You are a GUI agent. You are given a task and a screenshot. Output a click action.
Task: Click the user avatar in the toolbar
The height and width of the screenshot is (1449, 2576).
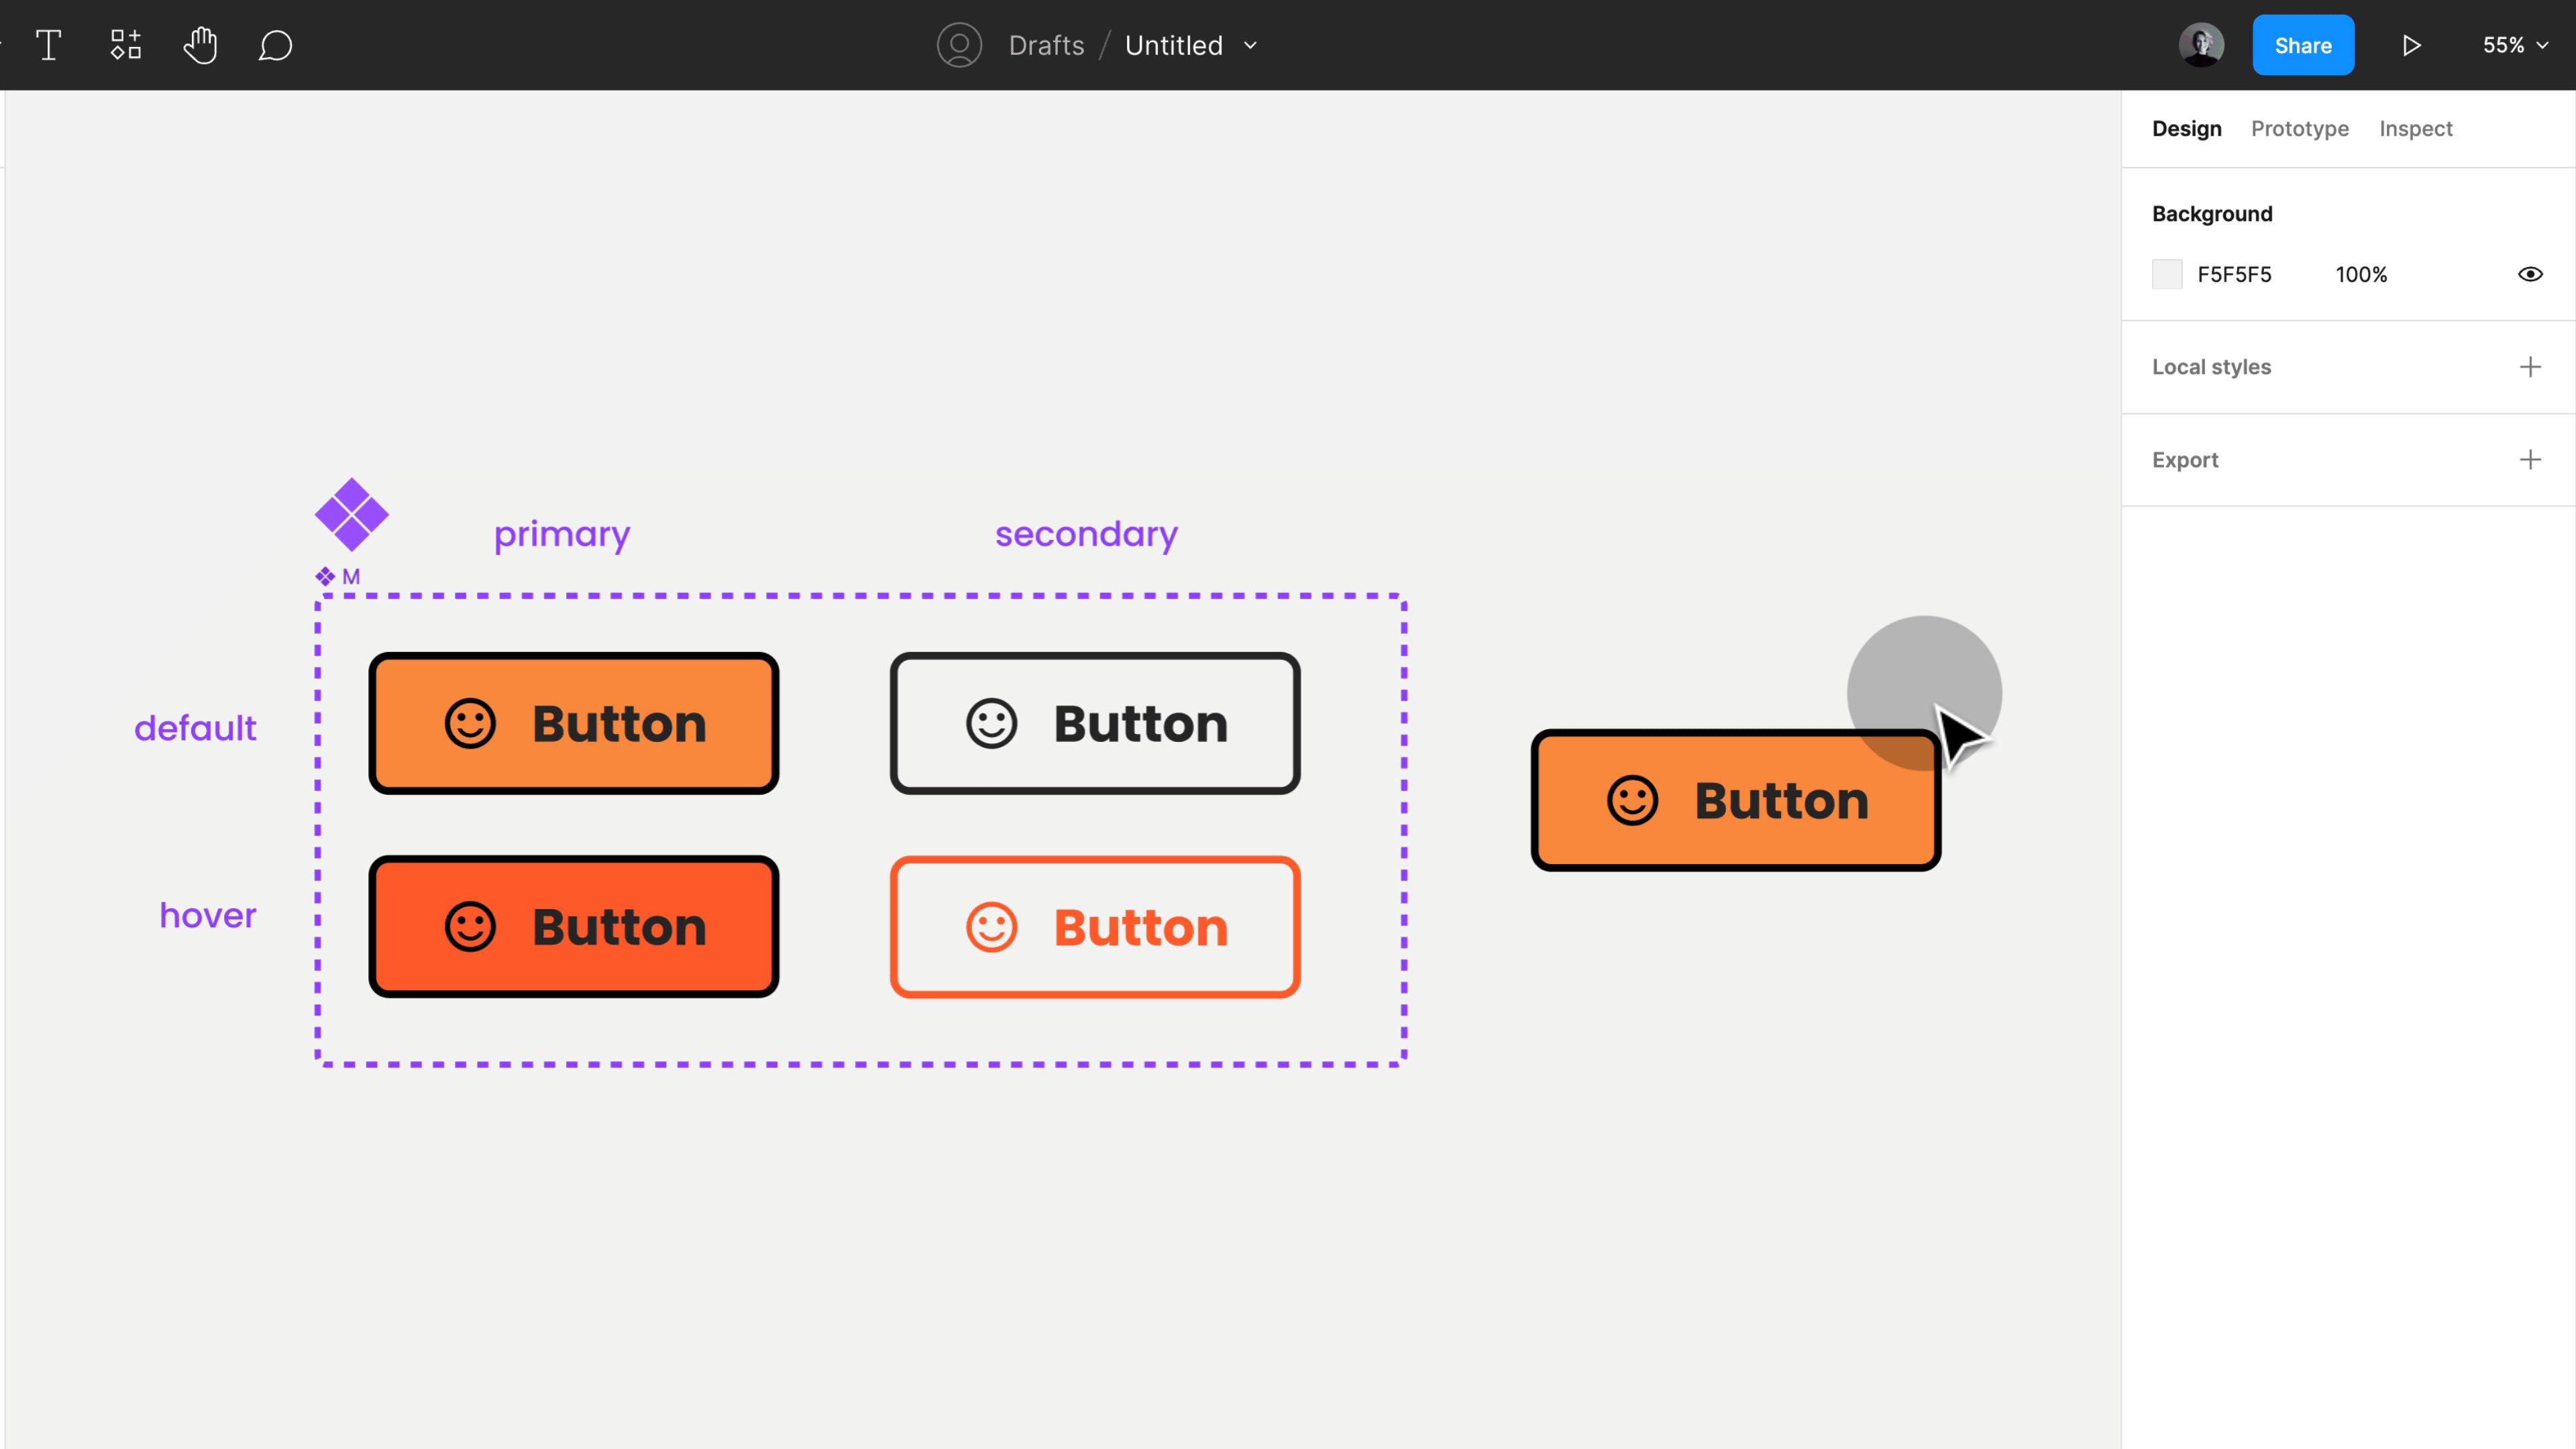click(x=2201, y=45)
